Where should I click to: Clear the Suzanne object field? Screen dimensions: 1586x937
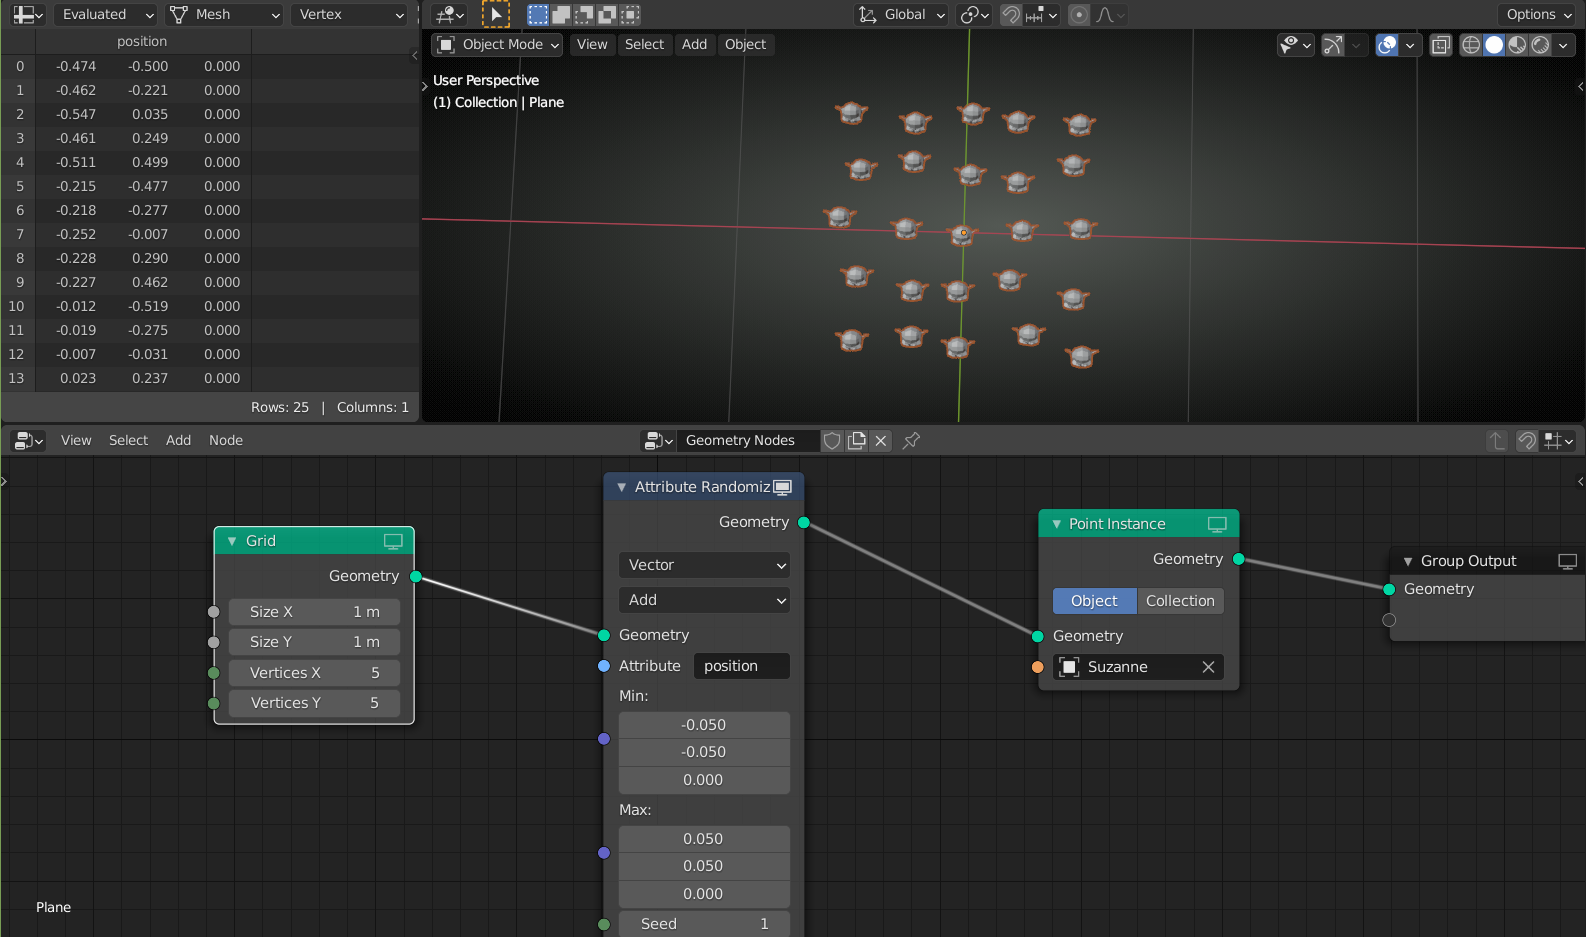(x=1208, y=667)
